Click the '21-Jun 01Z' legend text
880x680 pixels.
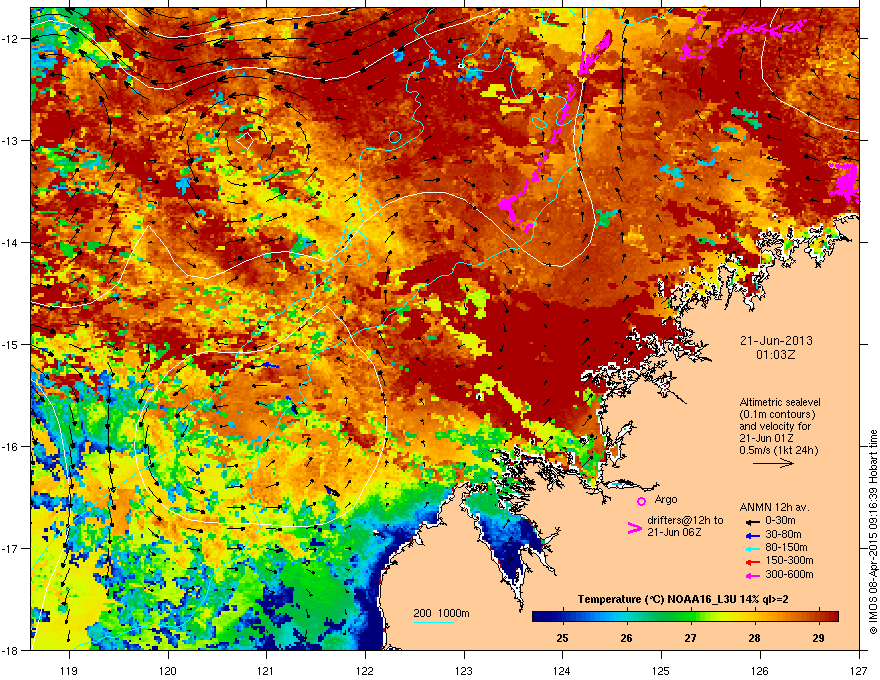coord(766,438)
